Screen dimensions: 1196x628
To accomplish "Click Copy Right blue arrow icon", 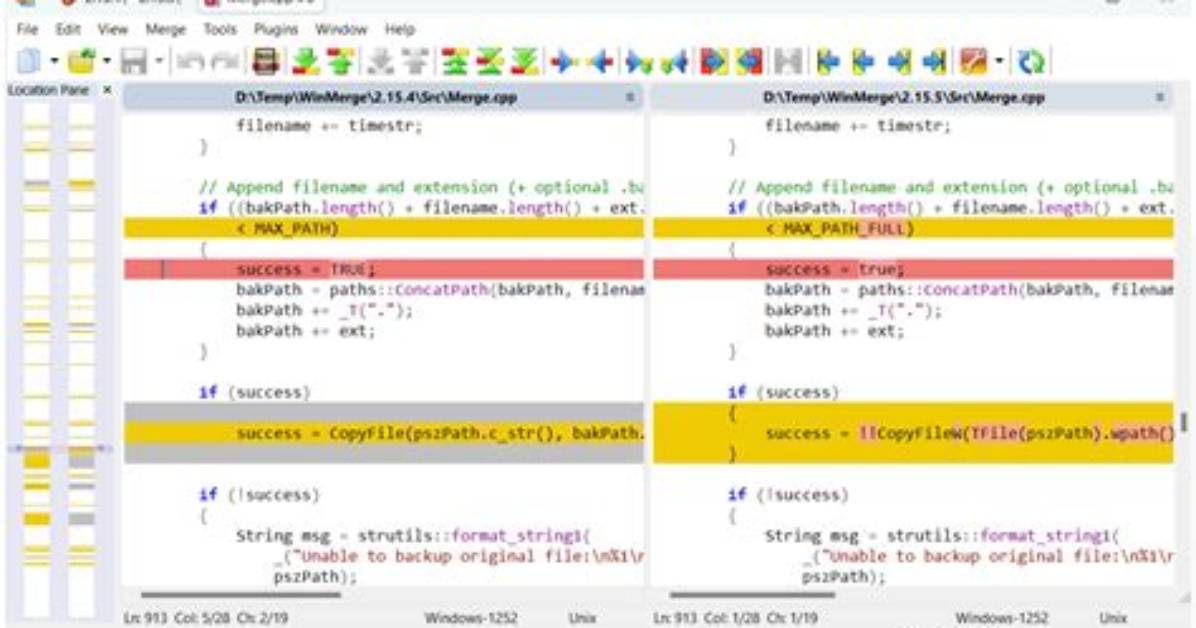I will click(x=564, y=61).
